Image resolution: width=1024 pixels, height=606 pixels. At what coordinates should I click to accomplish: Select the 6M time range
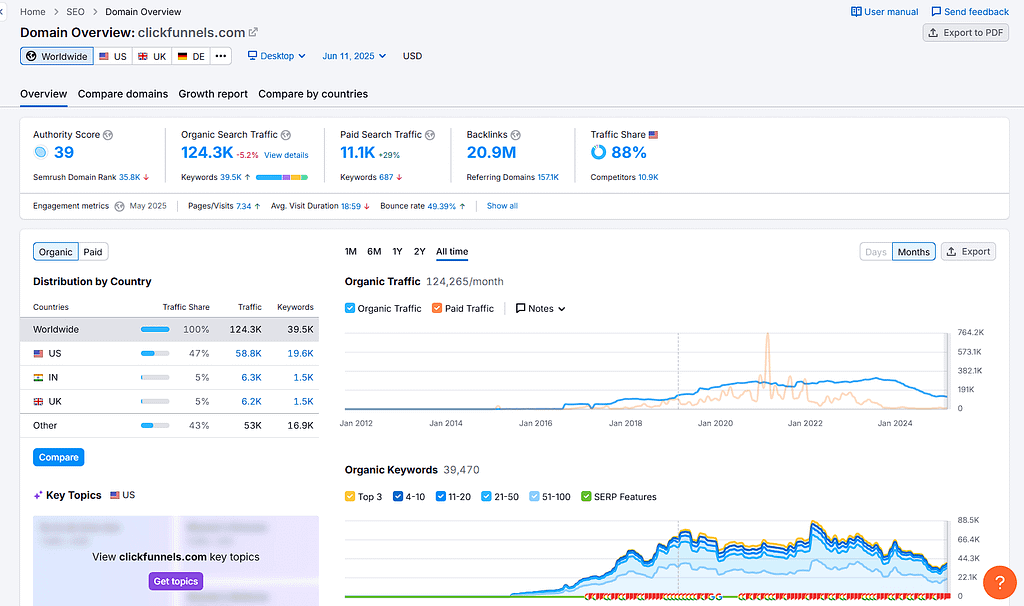click(x=374, y=251)
